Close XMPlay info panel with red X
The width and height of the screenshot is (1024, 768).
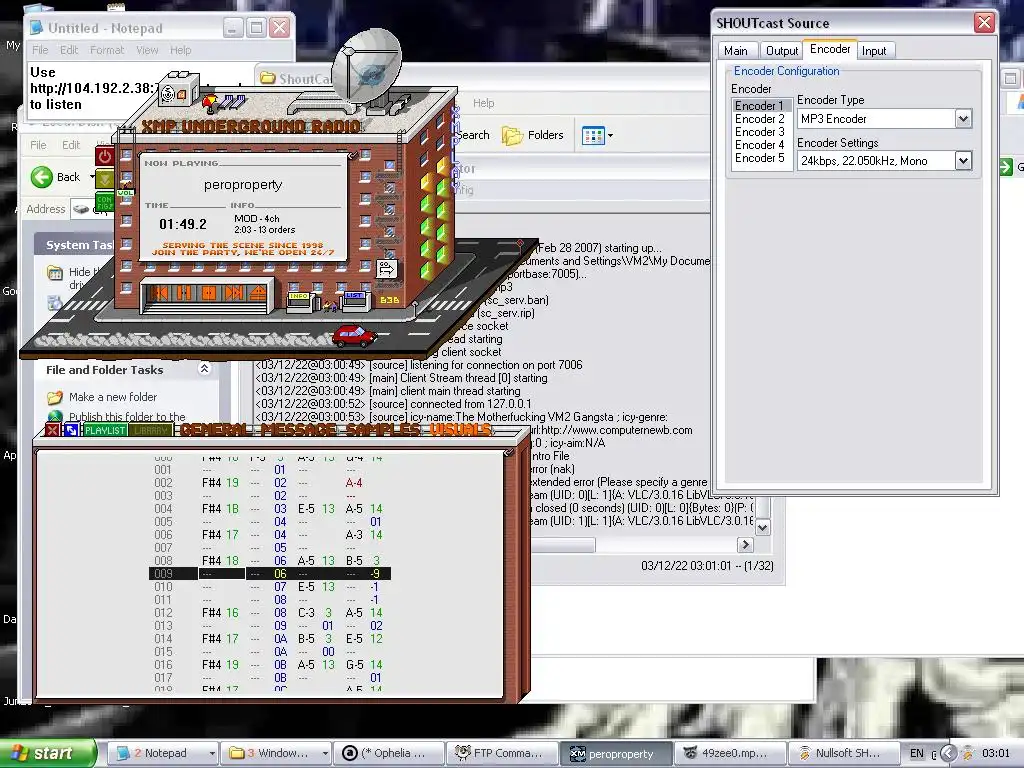click(52, 430)
